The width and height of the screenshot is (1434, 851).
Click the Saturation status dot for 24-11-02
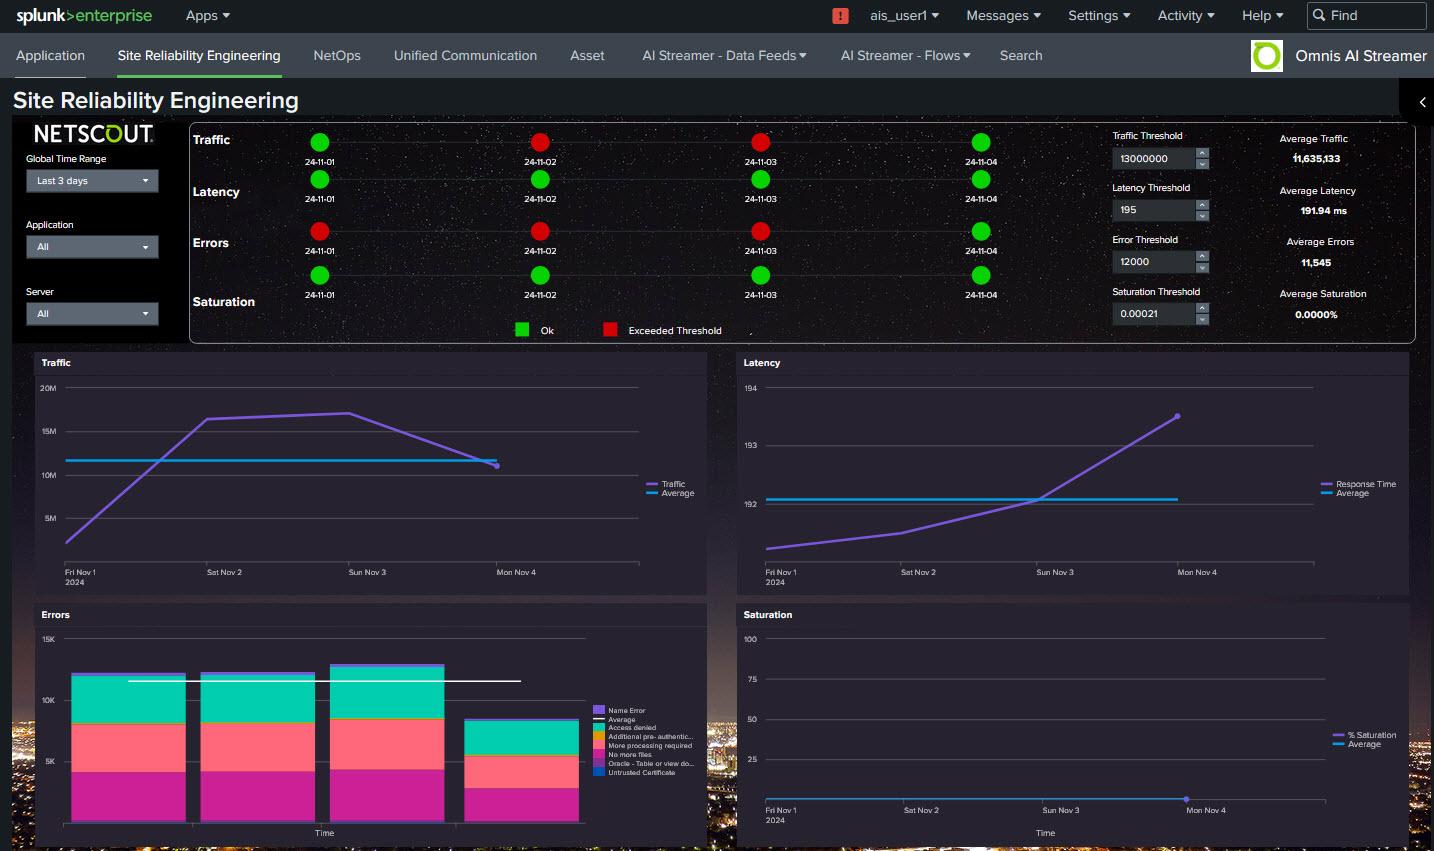540,275
